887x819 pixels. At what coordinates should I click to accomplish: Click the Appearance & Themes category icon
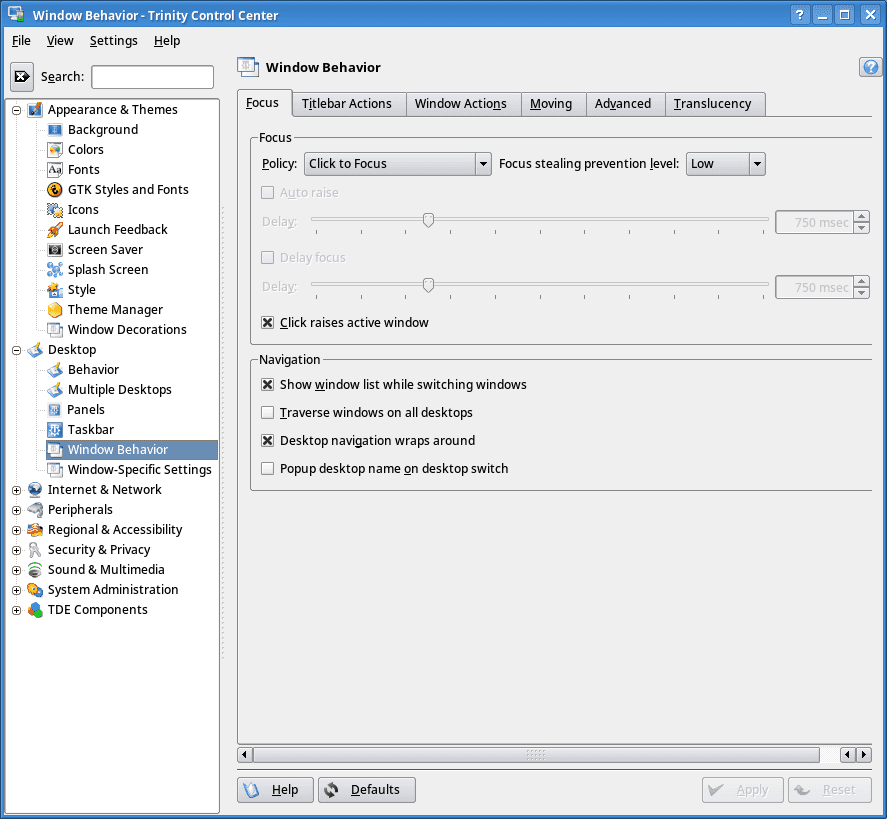[35, 109]
